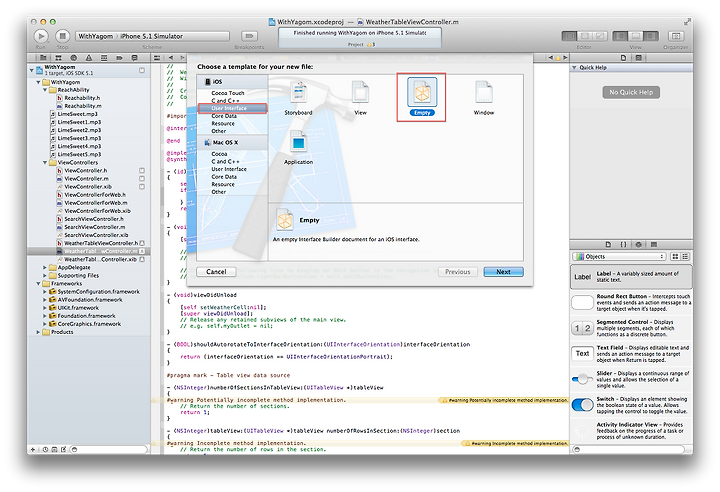Switch object library to list view
Screen dimensions: 720x492
(x=685, y=256)
